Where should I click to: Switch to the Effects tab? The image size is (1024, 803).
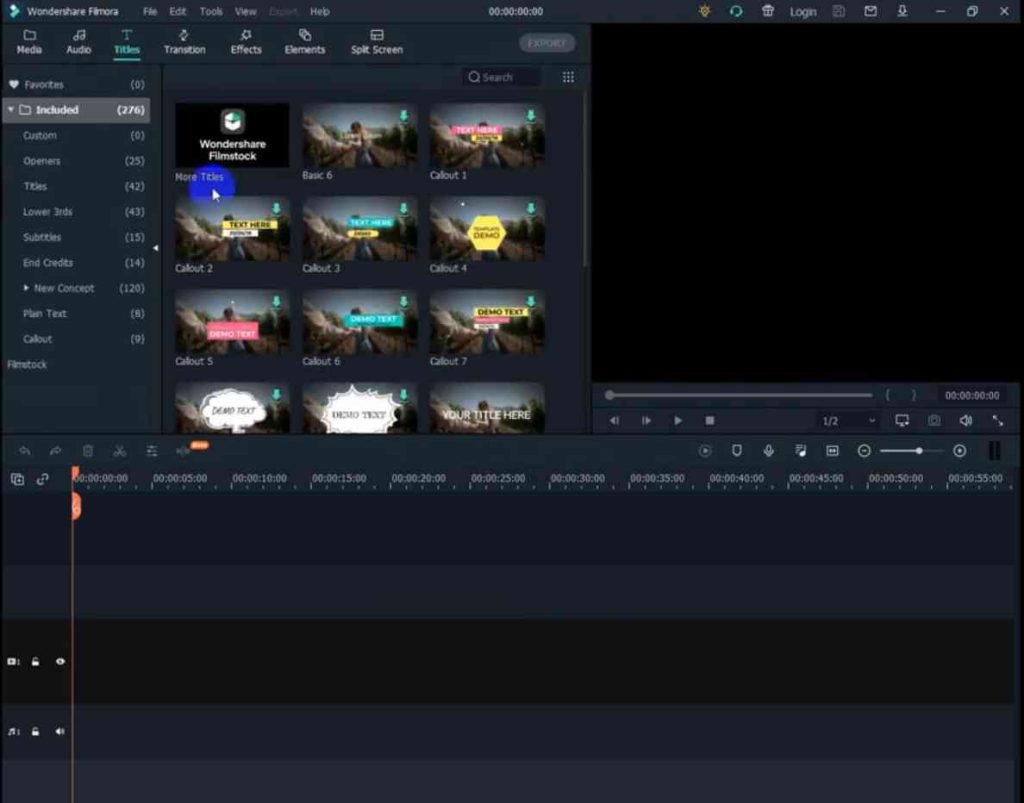pyautogui.click(x=246, y=42)
